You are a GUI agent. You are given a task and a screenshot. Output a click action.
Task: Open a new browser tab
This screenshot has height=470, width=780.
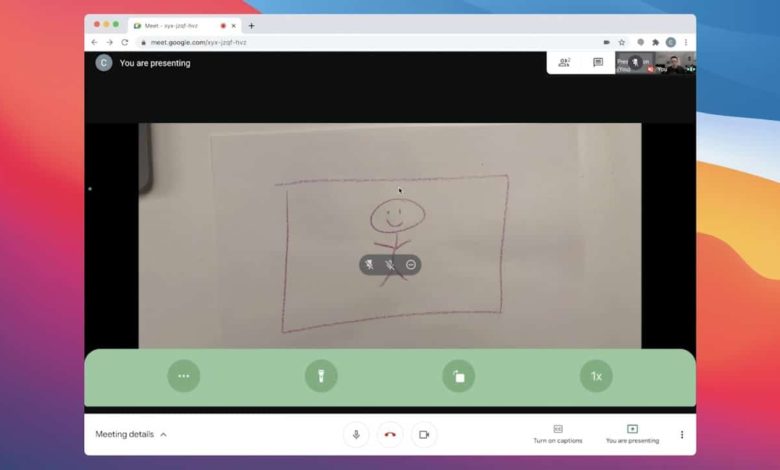[251, 25]
